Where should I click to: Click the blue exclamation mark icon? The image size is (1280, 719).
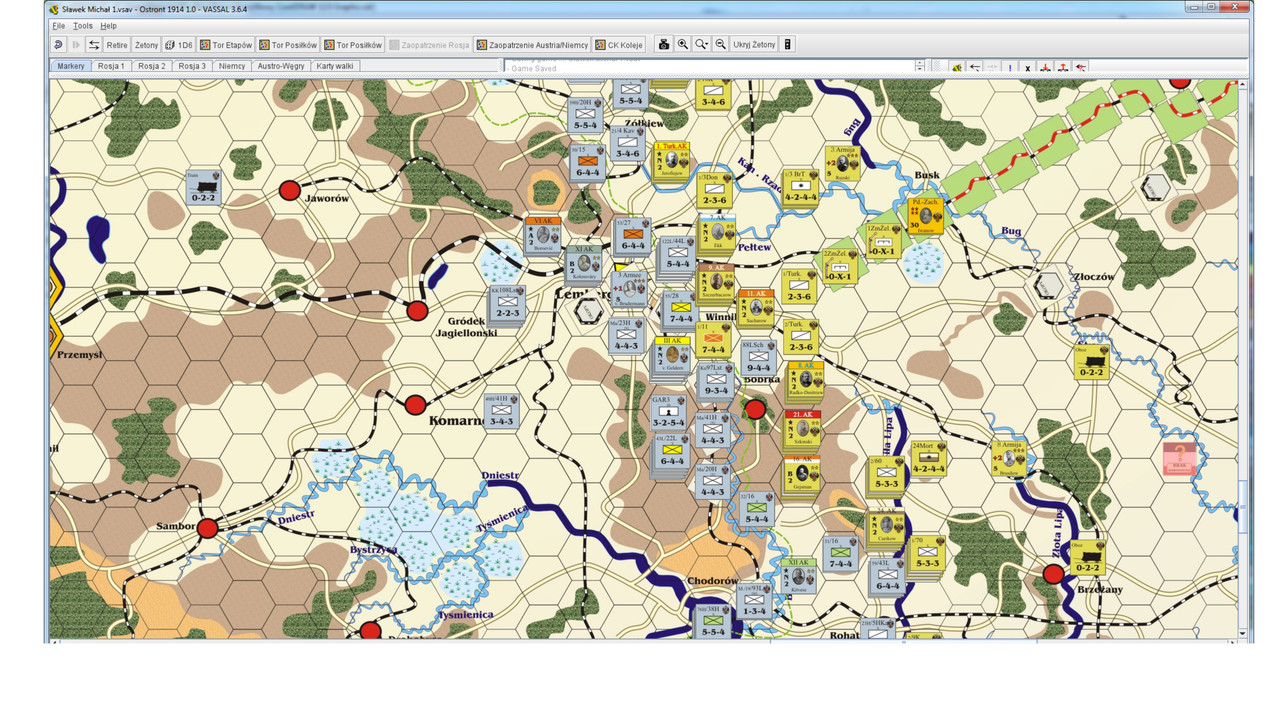click(x=1010, y=67)
